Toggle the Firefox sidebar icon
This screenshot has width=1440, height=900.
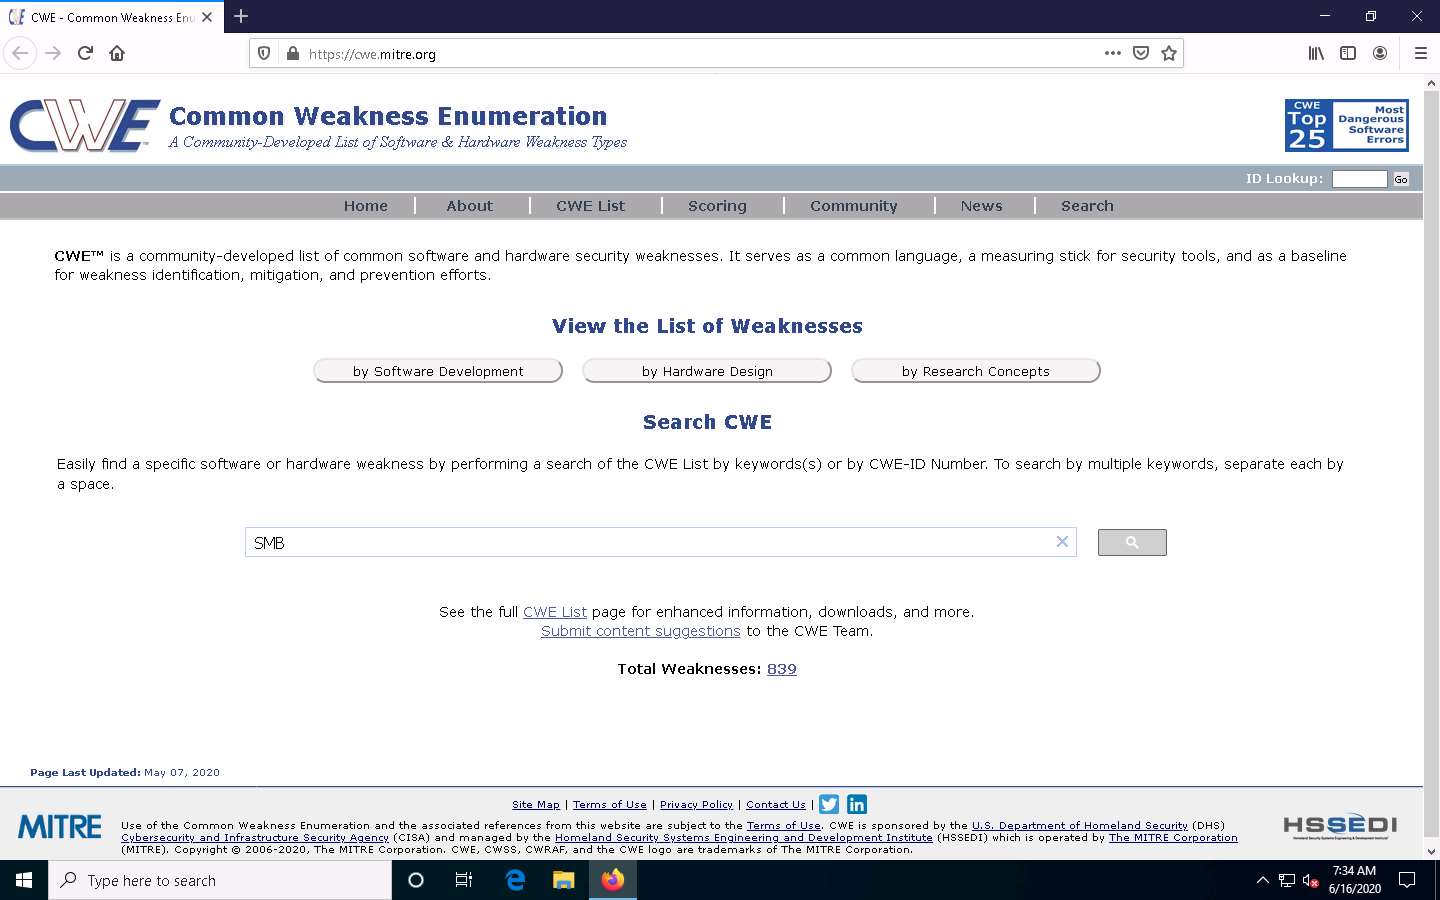(x=1348, y=53)
